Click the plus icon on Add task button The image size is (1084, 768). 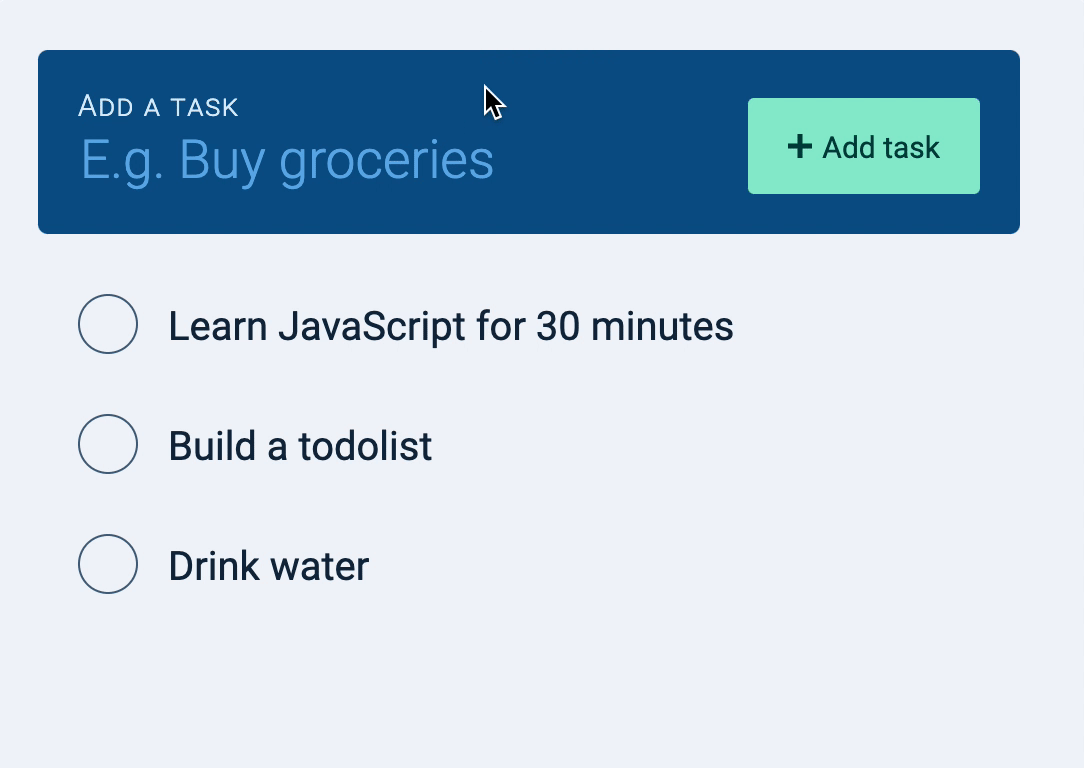pyautogui.click(x=799, y=146)
